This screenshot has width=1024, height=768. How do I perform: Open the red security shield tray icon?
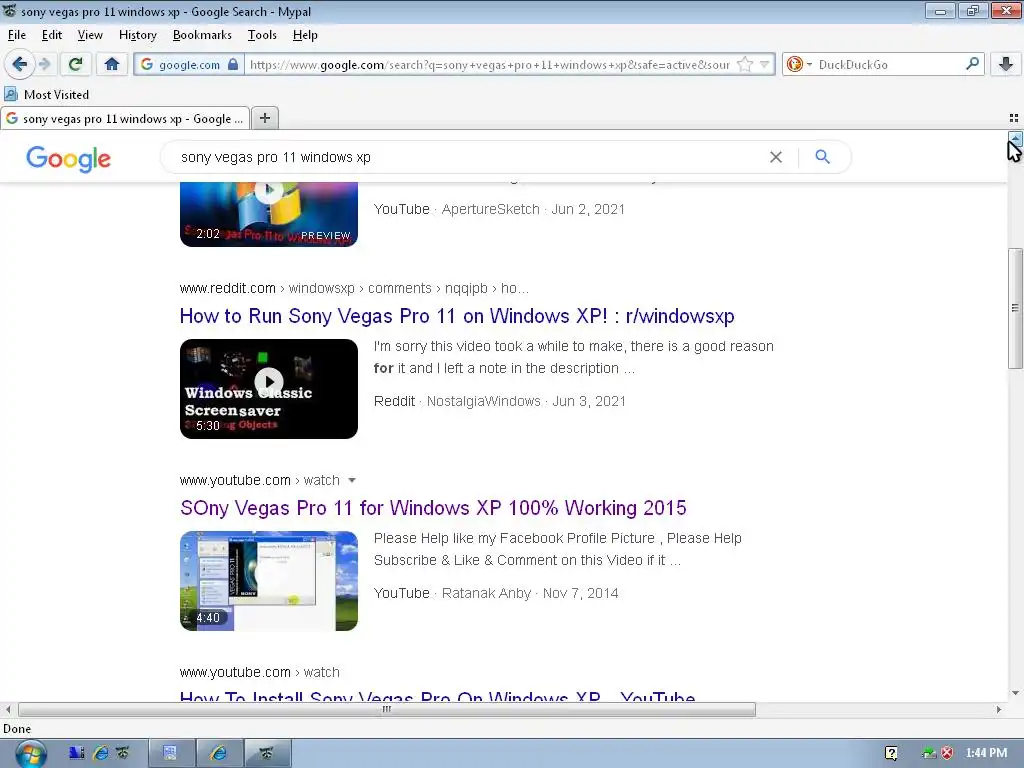(x=947, y=753)
